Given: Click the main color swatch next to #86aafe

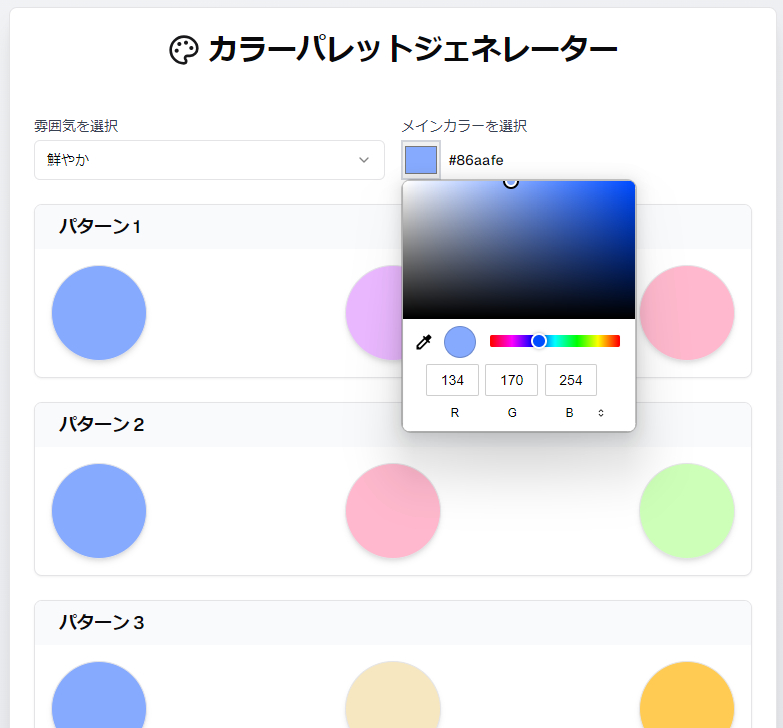Looking at the screenshot, I should click(x=421, y=160).
